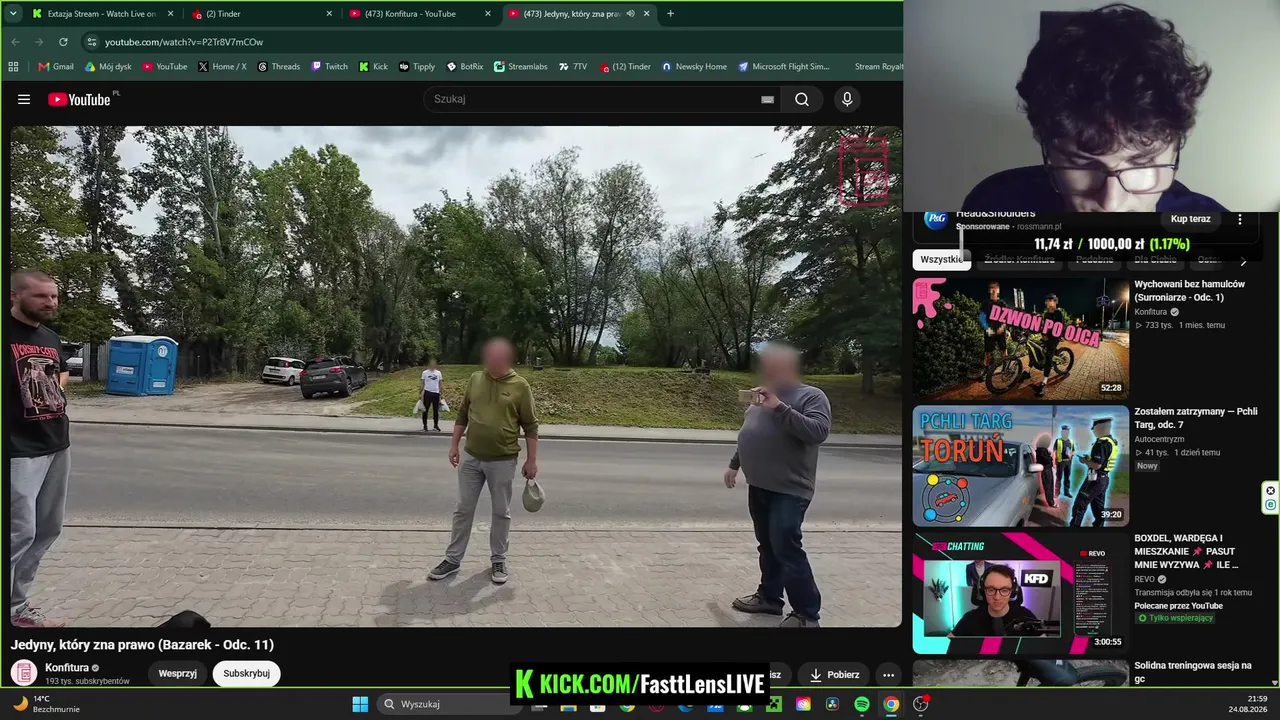Open Google Chrome from the taskbar
Image resolution: width=1280 pixels, height=720 pixels.
pyautogui.click(x=890, y=704)
